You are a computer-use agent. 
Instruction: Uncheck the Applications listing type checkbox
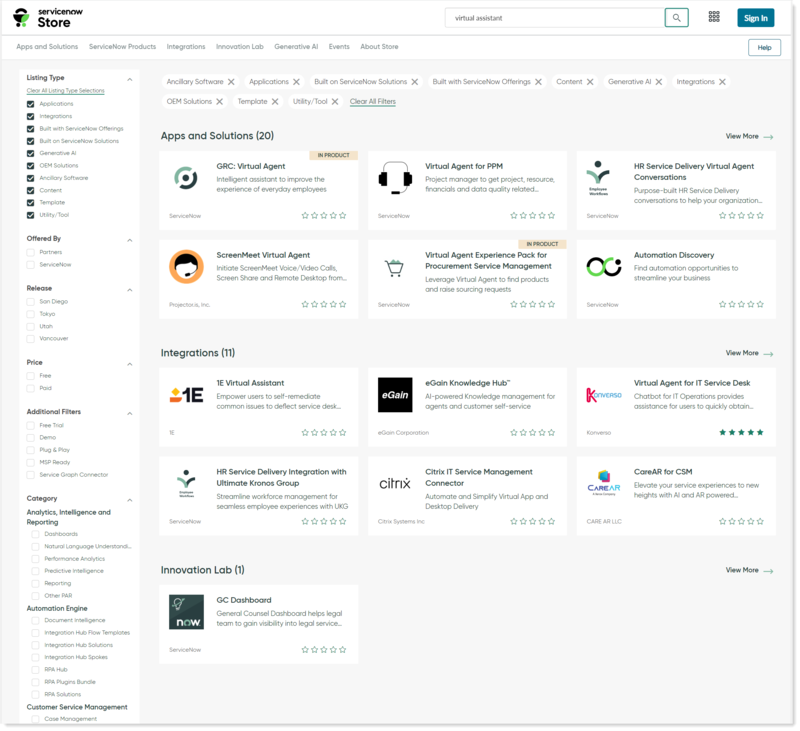click(x=31, y=104)
